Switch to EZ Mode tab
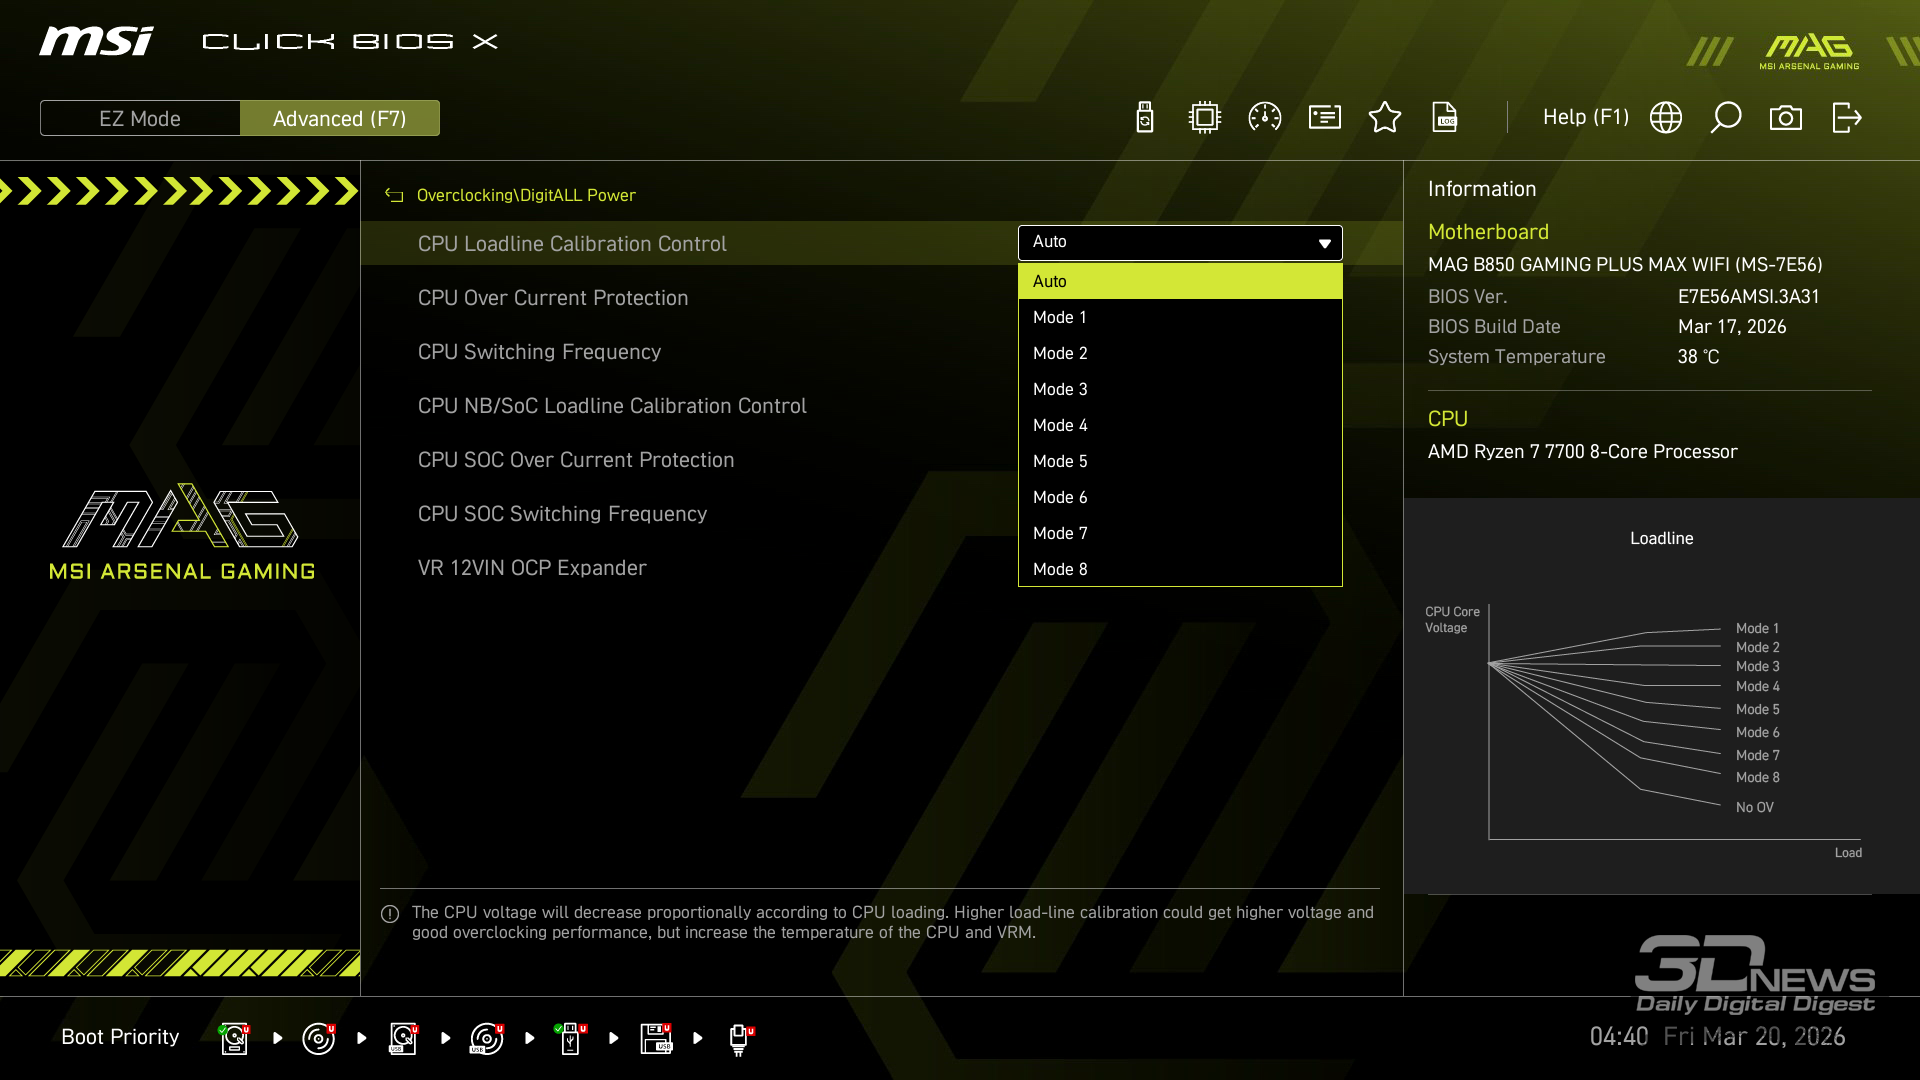 coord(140,118)
